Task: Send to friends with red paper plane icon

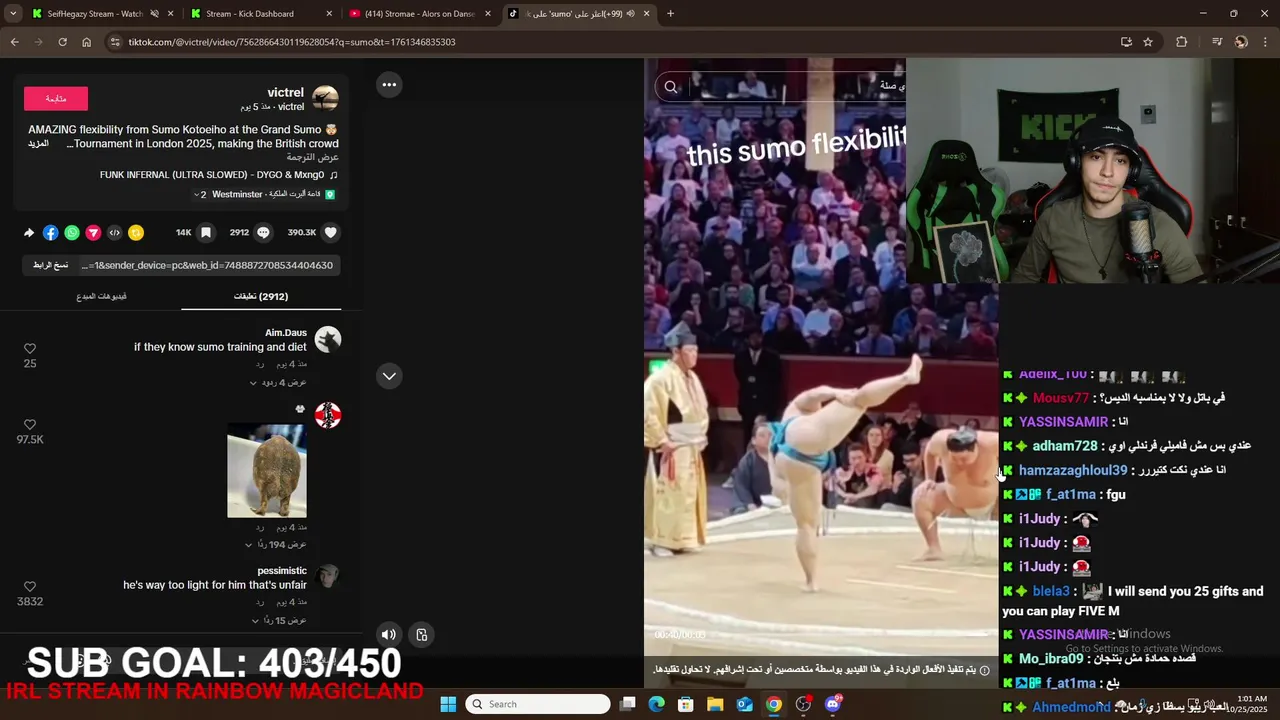Action: [x=93, y=232]
